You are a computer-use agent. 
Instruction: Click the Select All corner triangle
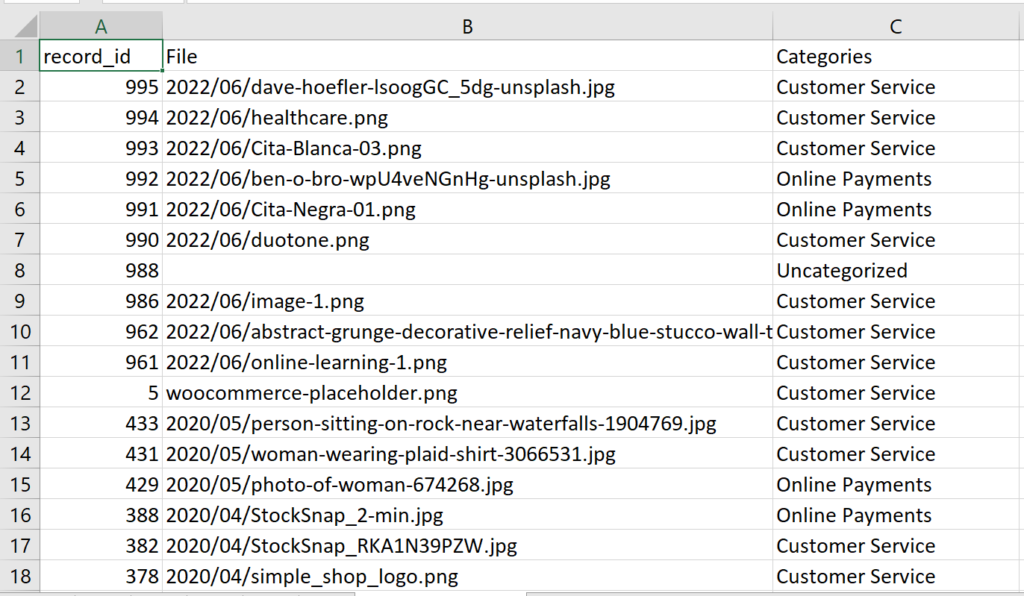pyautogui.click(x=19, y=27)
